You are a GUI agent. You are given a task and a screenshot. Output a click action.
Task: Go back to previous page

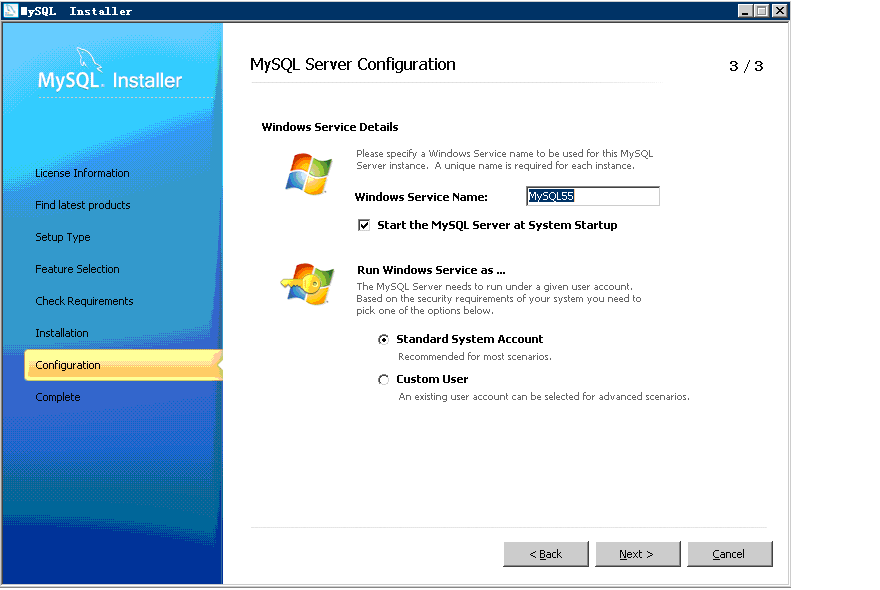pos(546,554)
